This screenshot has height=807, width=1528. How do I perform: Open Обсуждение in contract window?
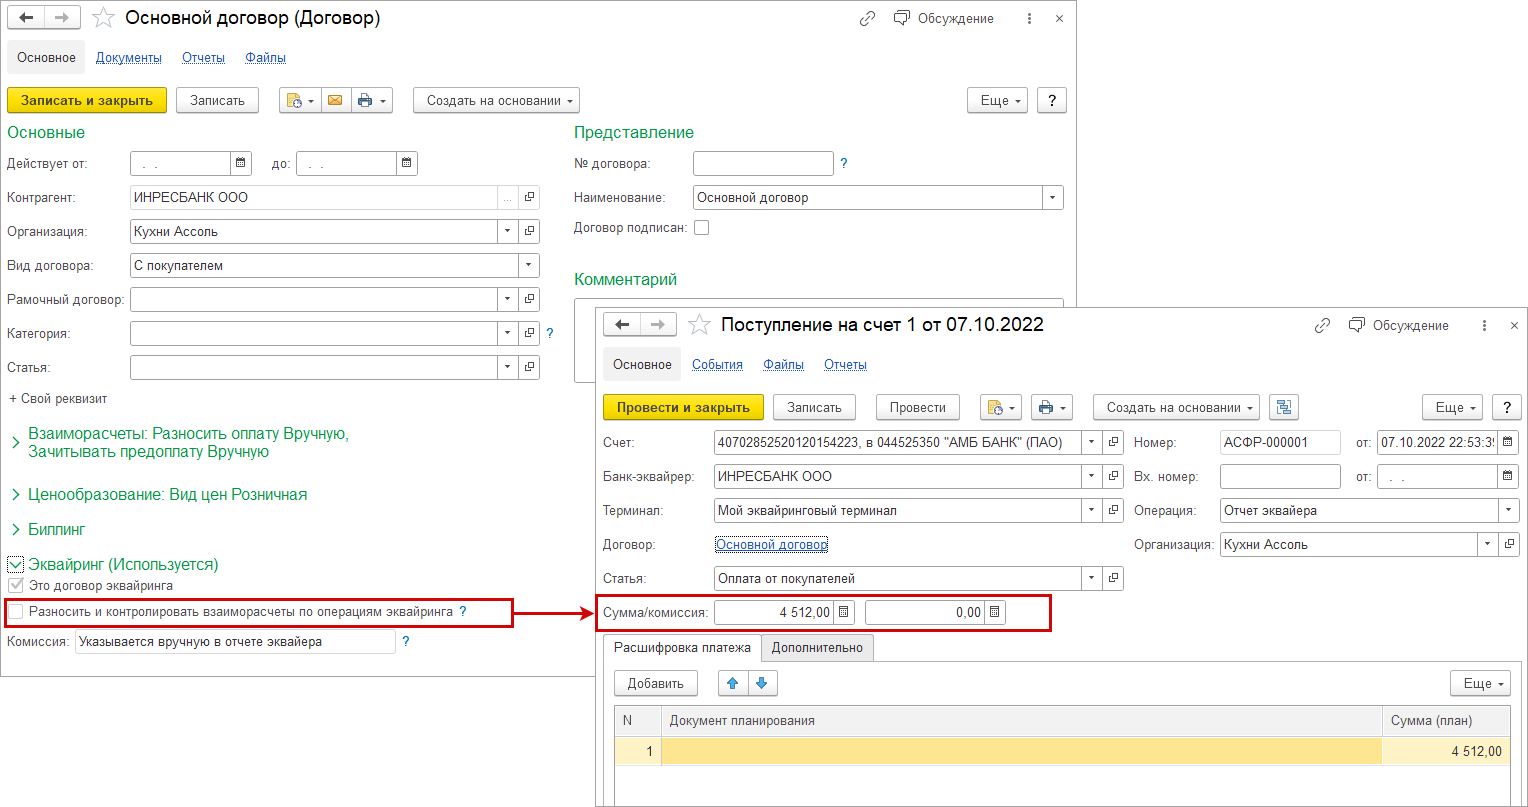[x=943, y=18]
